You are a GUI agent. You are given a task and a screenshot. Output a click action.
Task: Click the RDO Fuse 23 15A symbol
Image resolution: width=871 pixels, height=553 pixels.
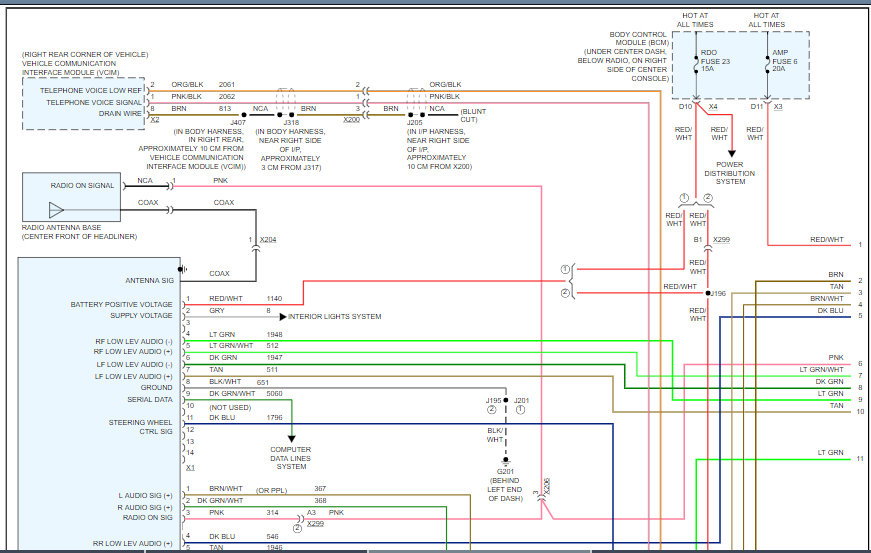(697, 64)
